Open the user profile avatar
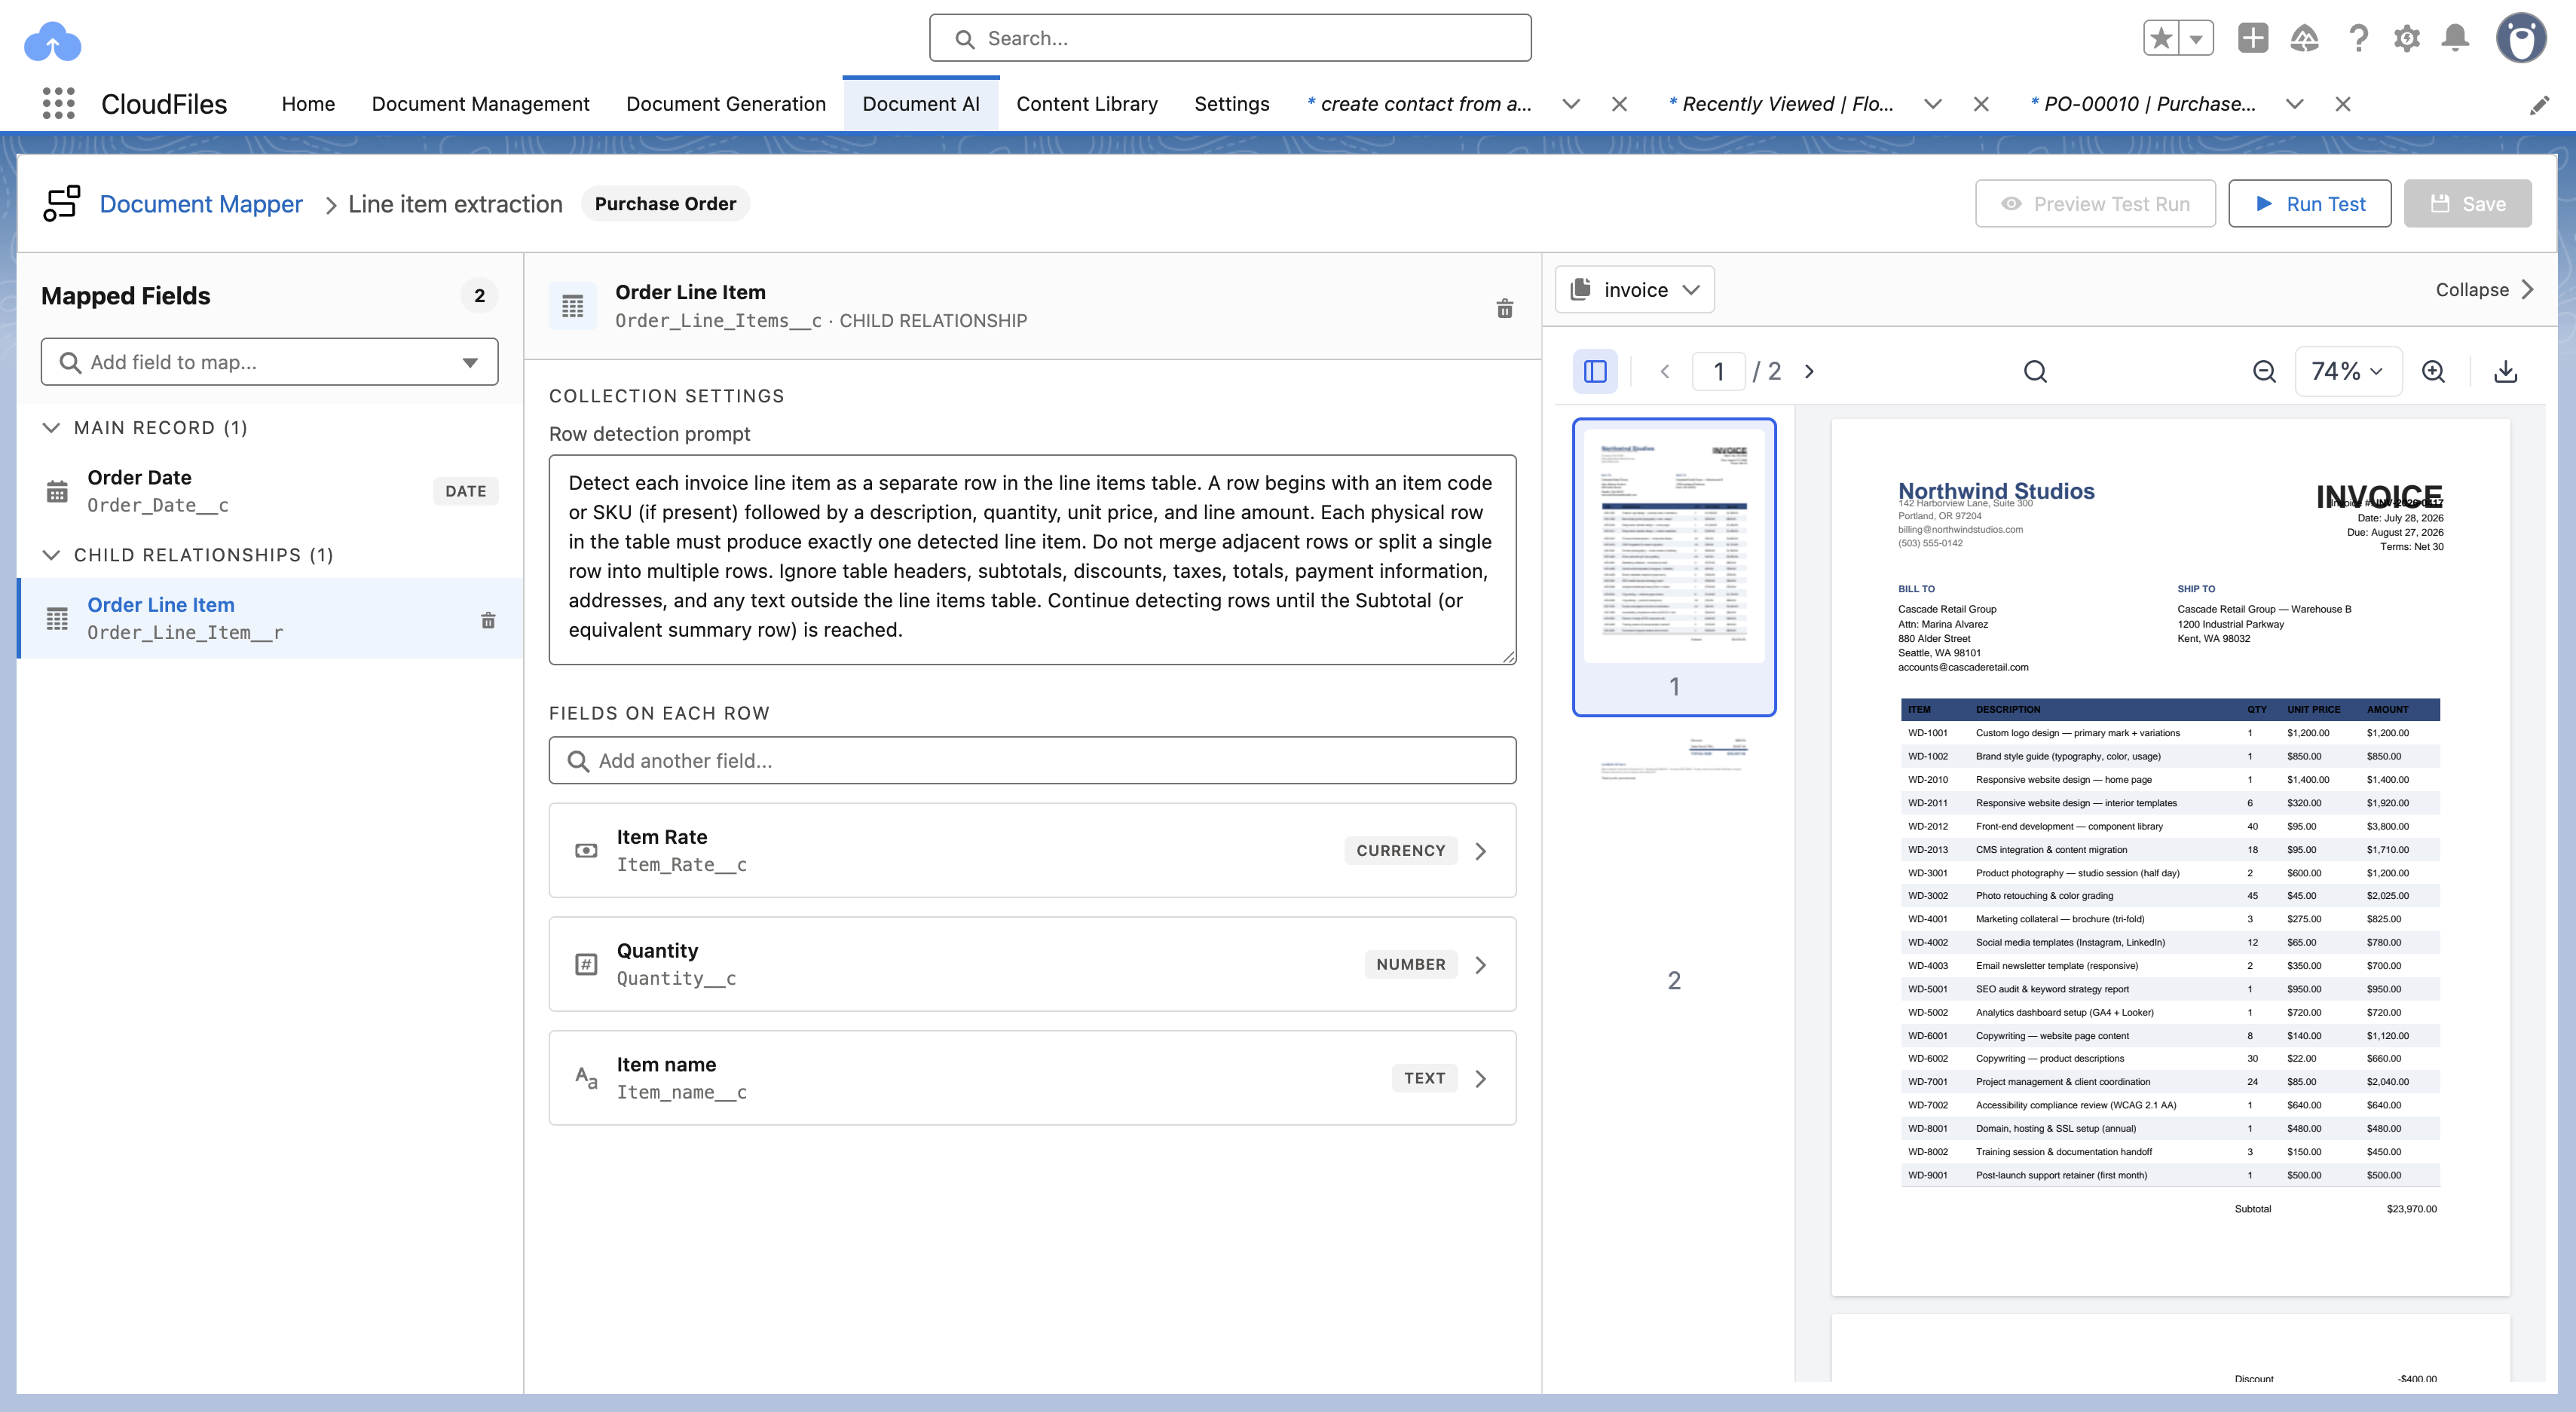The height and width of the screenshot is (1412, 2576). (2521, 38)
